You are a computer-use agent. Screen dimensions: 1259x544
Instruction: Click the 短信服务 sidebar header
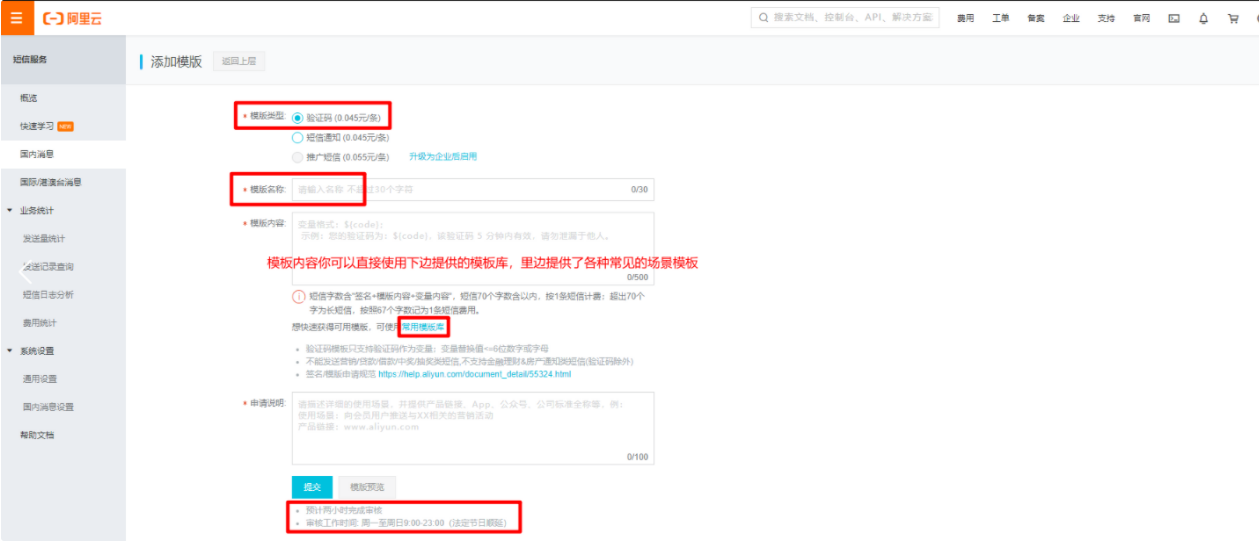point(30,59)
